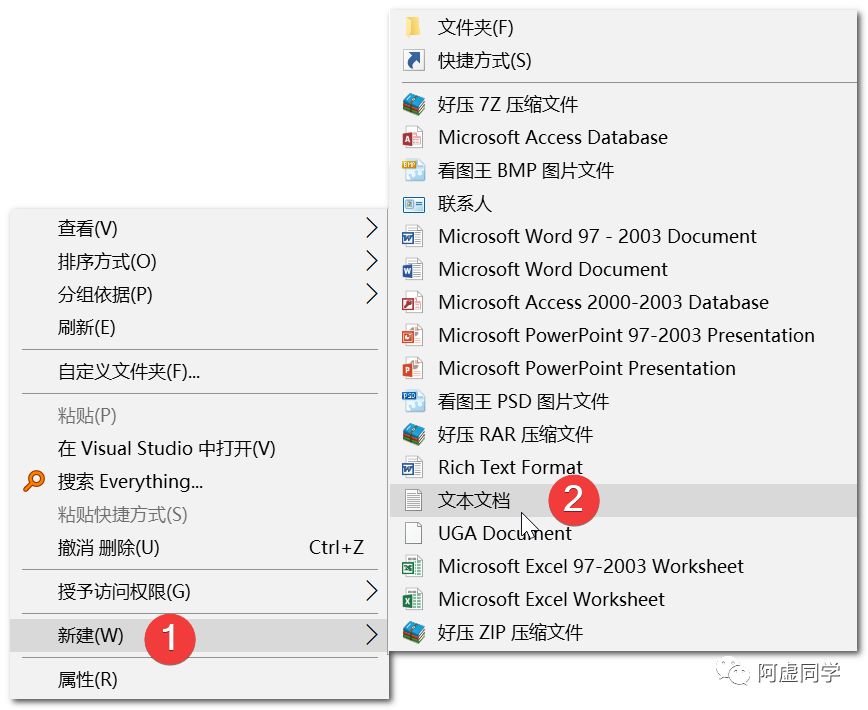This screenshot has width=868, height=710.
Task: Create new 文件夹(F) from submenu
Action: pos(623,27)
